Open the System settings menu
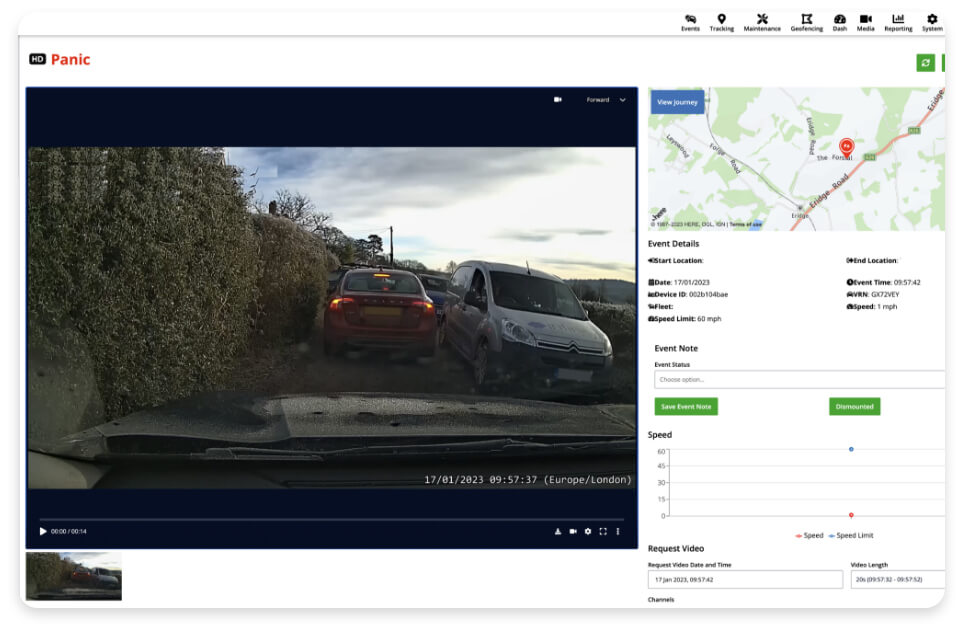This screenshot has height=632, width=964. click(x=932, y=23)
